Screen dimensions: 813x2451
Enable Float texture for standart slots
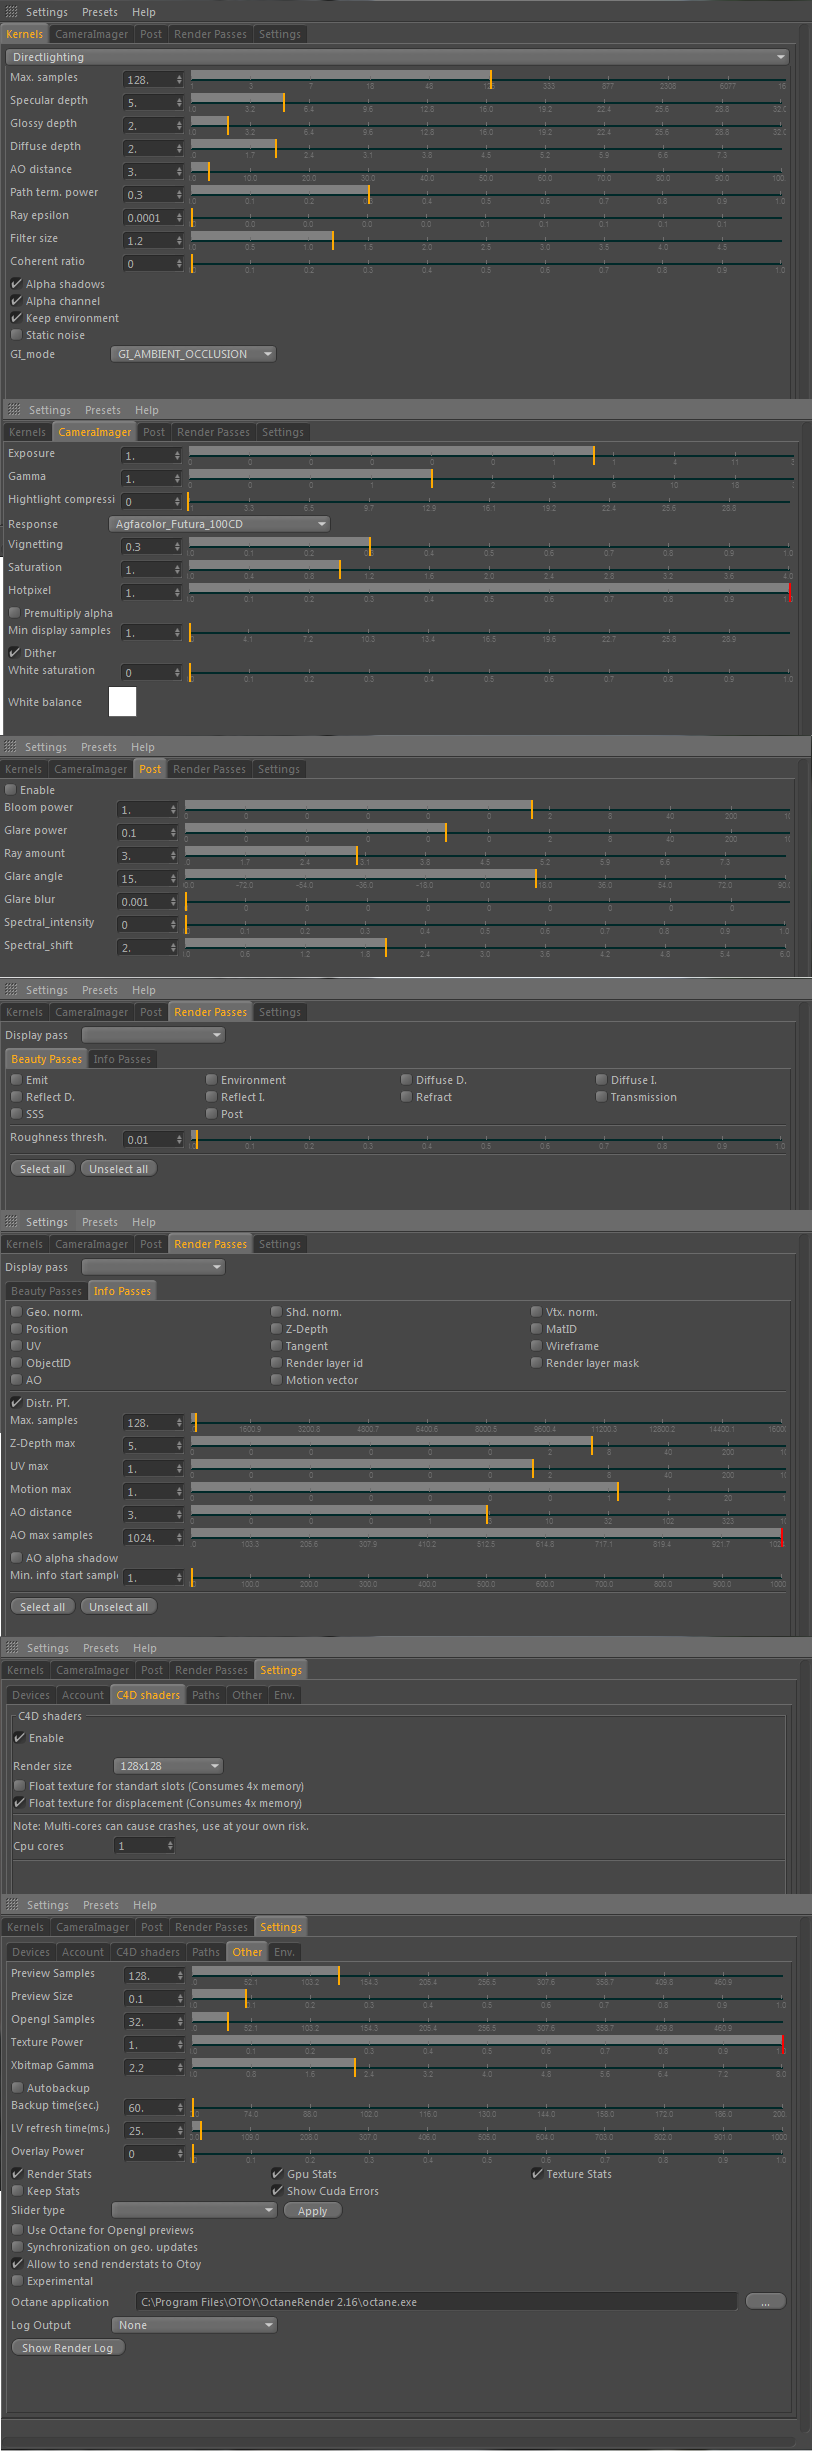[x=19, y=1786]
